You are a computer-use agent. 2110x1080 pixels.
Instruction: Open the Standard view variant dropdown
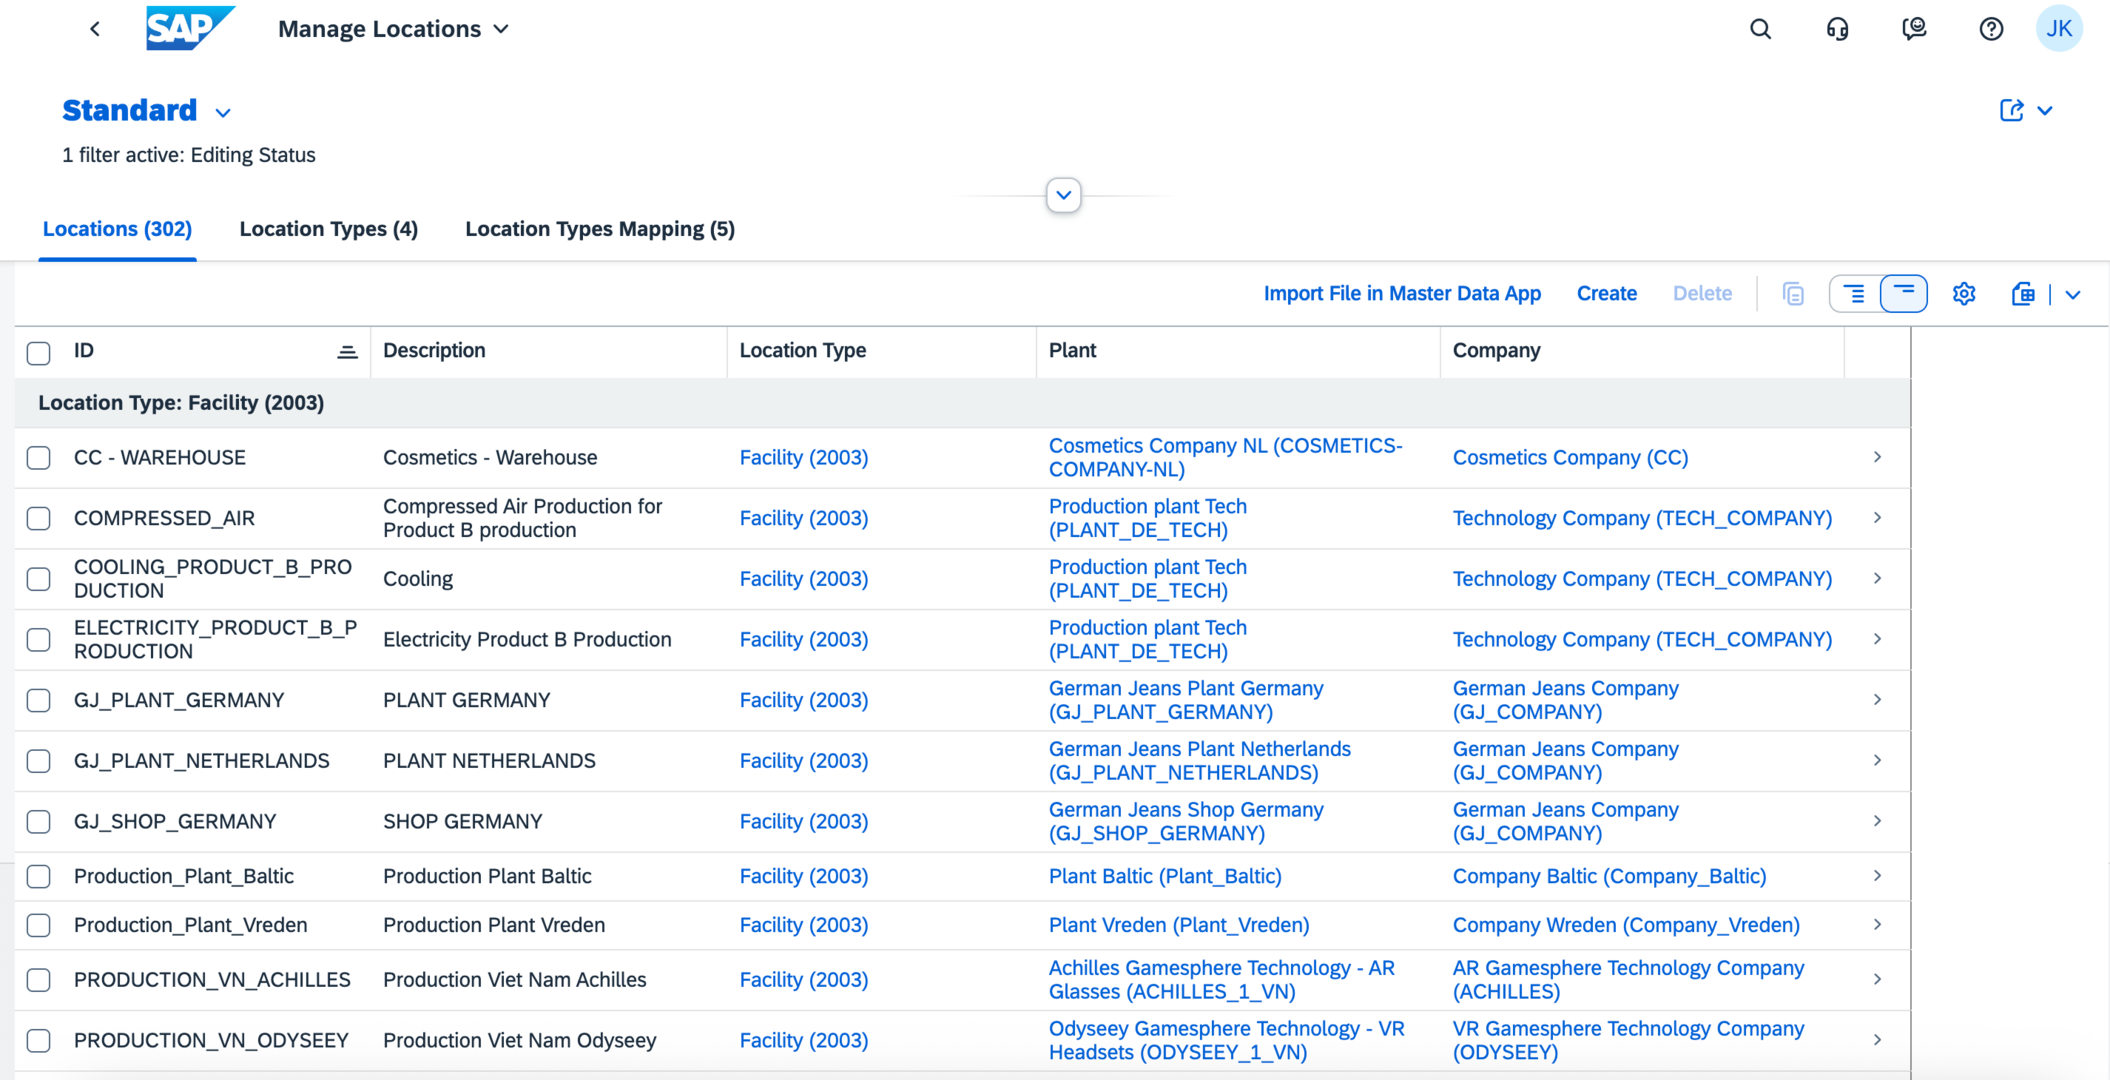(x=223, y=112)
